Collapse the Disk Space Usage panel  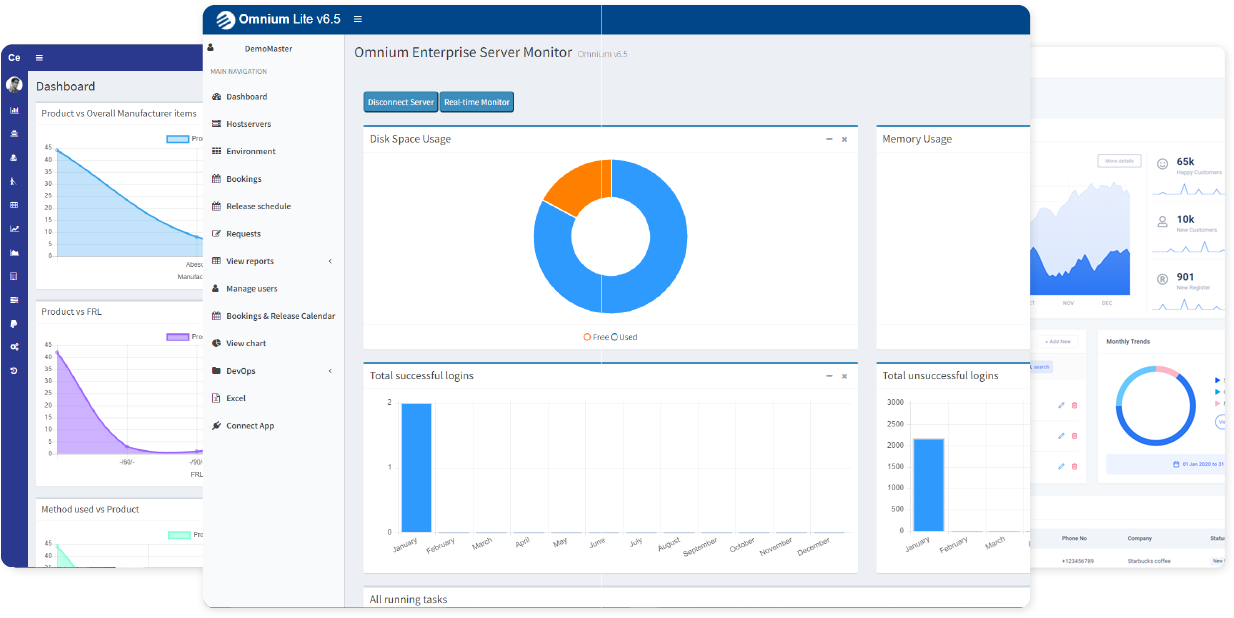coord(829,139)
